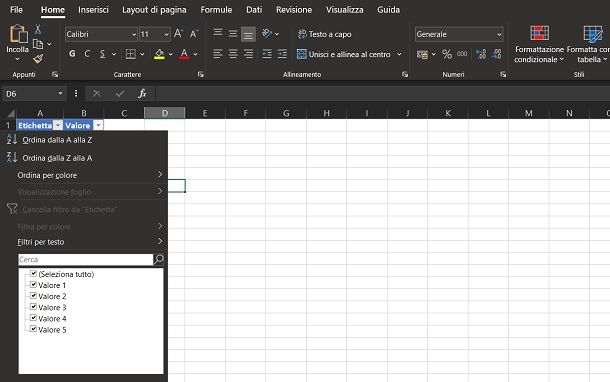Click the Insert Function fx icon
This screenshot has width=610, height=382.
pyautogui.click(x=142, y=93)
